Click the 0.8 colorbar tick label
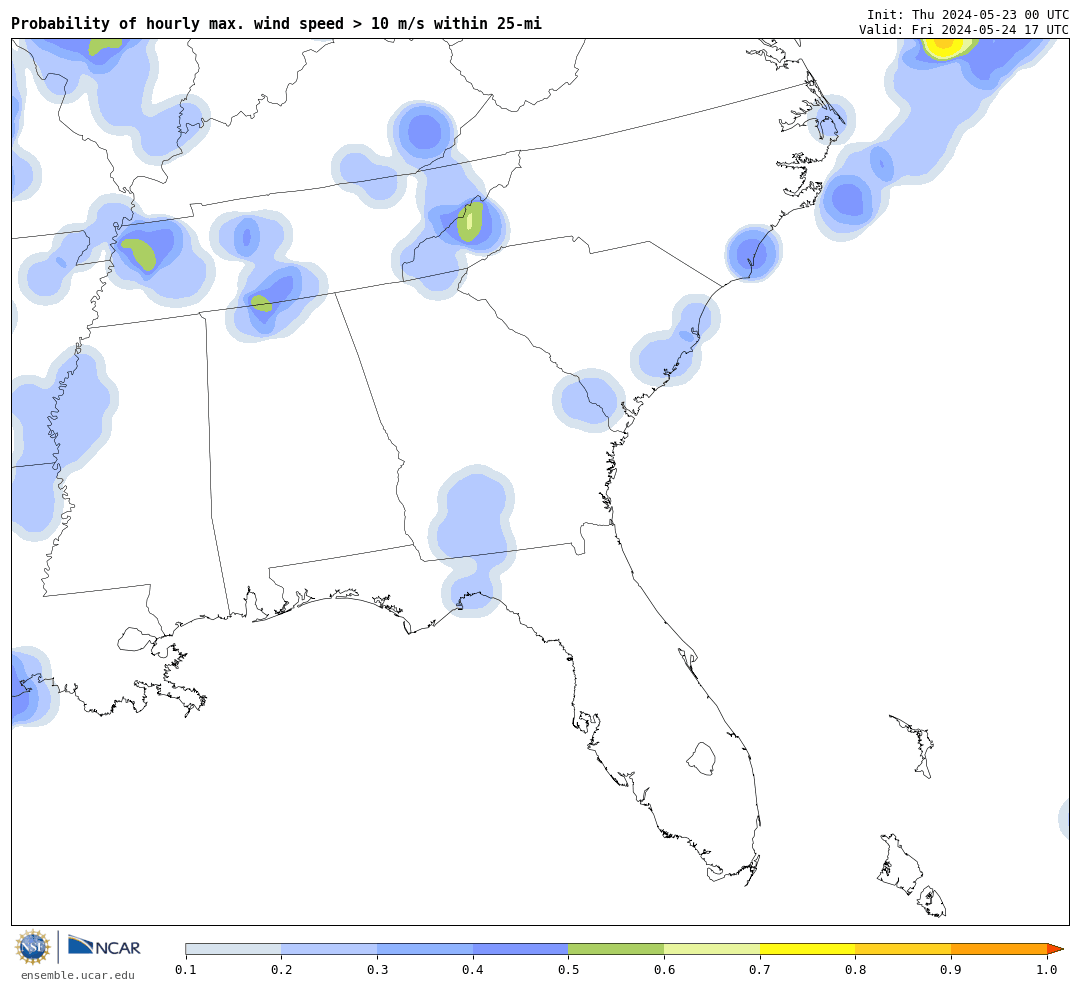 pyautogui.click(x=855, y=969)
